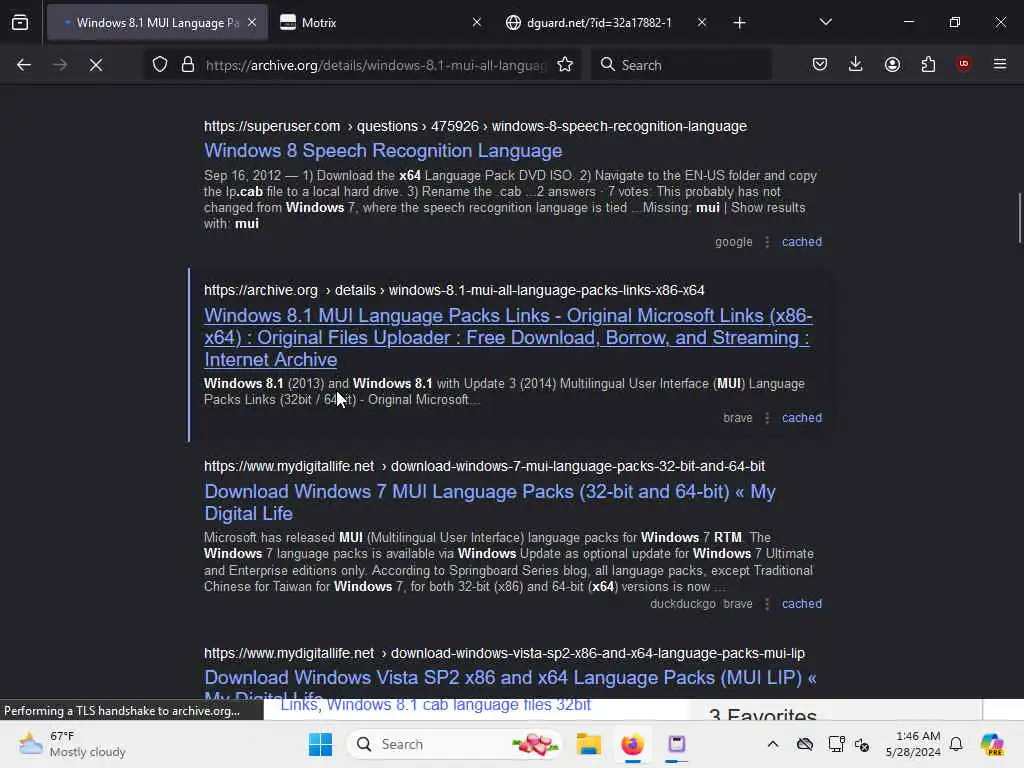The image size is (1024, 768).
Task: Open cached copy of archive.org result
Action: click(802, 418)
